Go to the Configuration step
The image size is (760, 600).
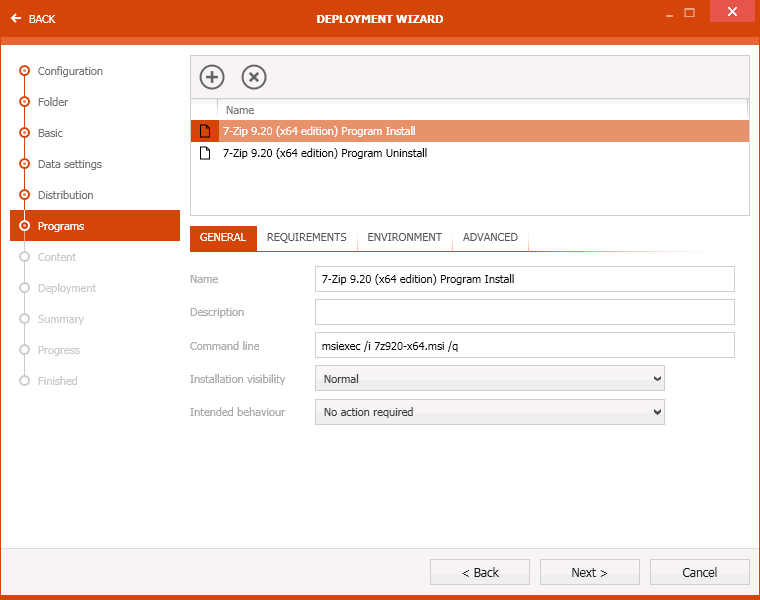pos(70,71)
